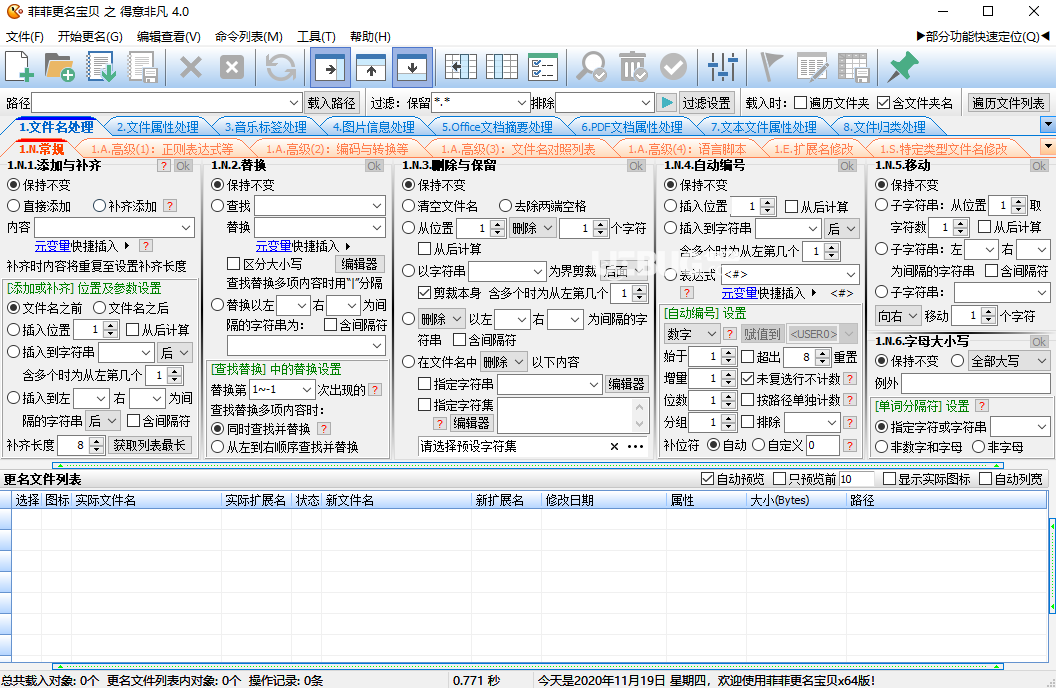
Task: Click the boxed X clear-all icon
Action: 232,67
